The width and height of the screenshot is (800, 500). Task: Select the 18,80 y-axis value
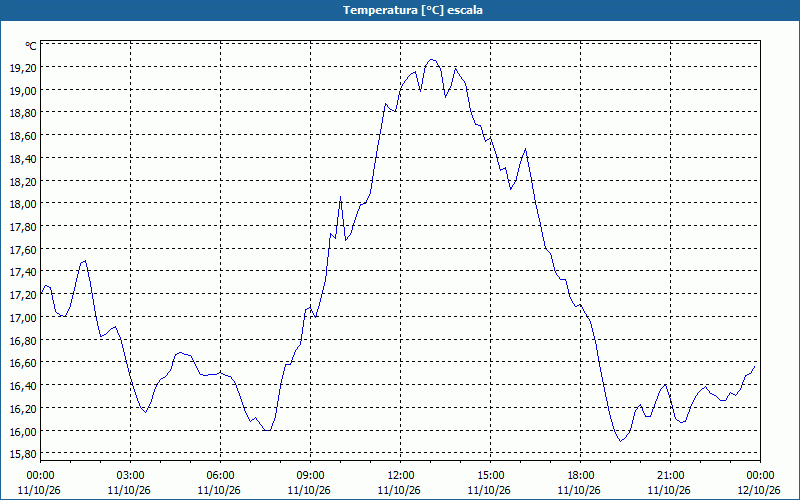[x=23, y=113]
